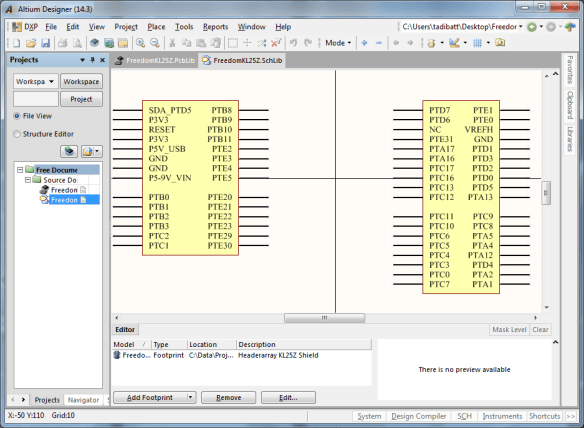Click the Move Selection cross icon
The height and width of the screenshot is (428, 584).
[247, 43]
